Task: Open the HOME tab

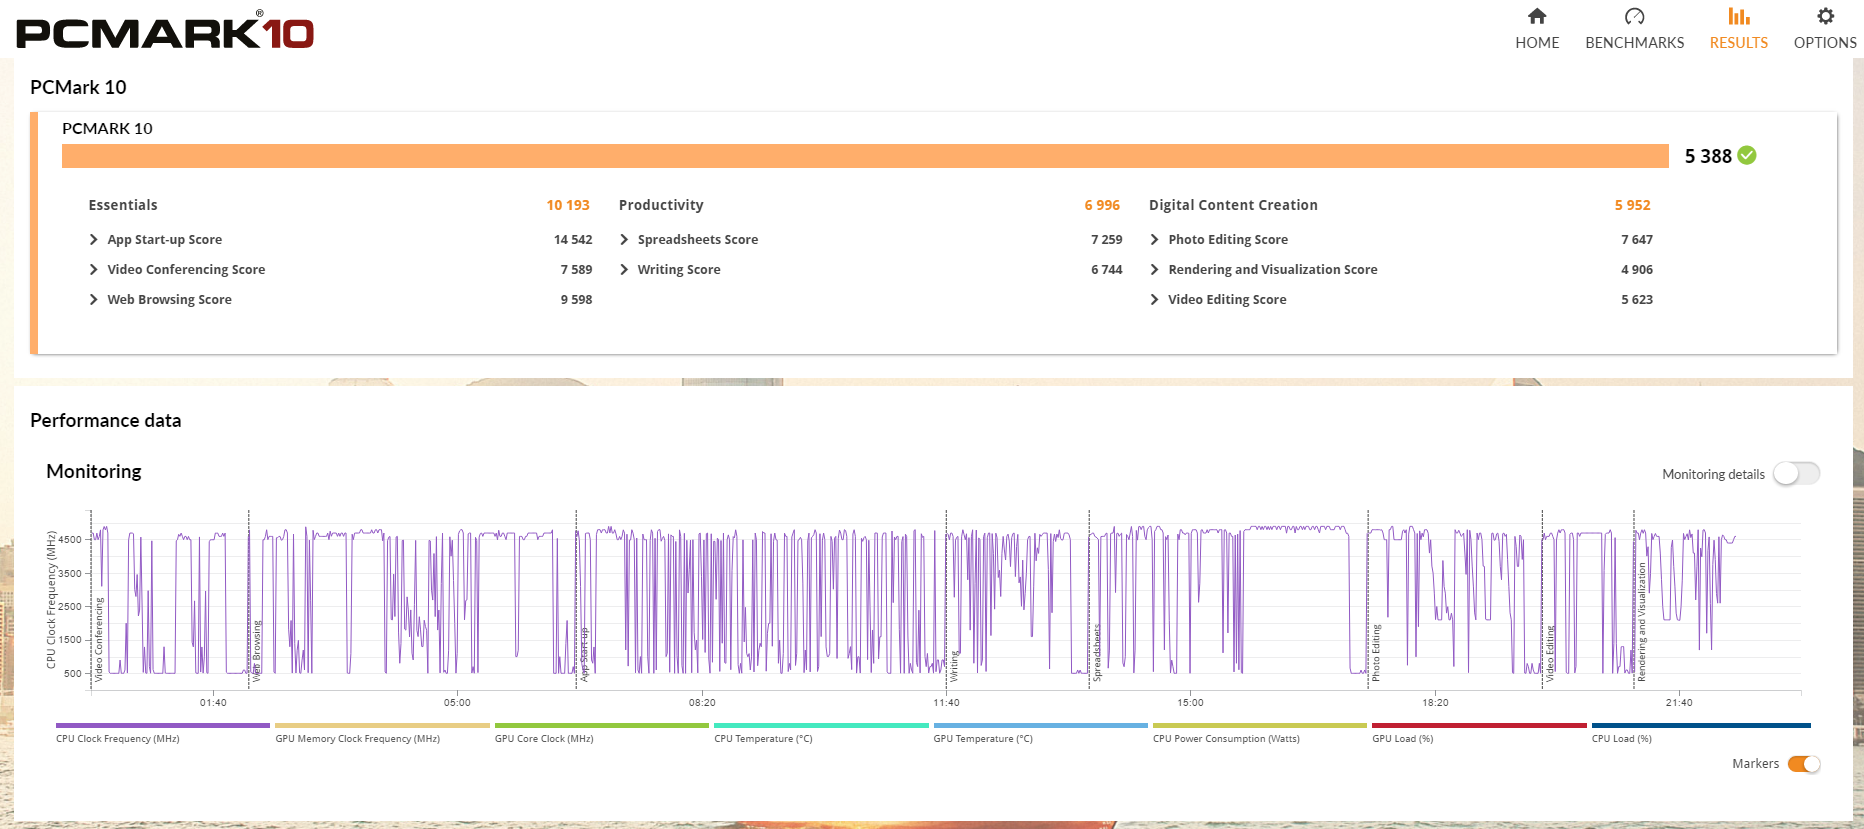Action: pyautogui.click(x=1537, y=30)
